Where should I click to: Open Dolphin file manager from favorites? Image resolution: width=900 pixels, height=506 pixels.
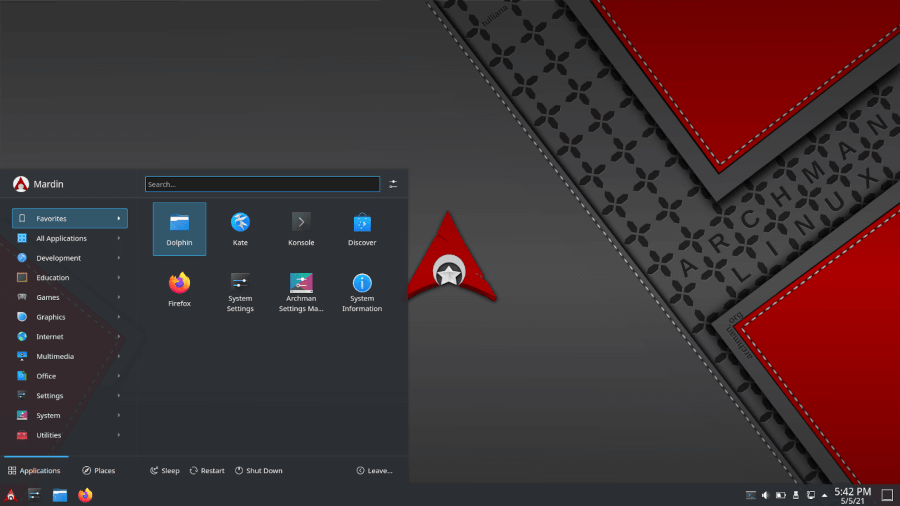(179, 229)
